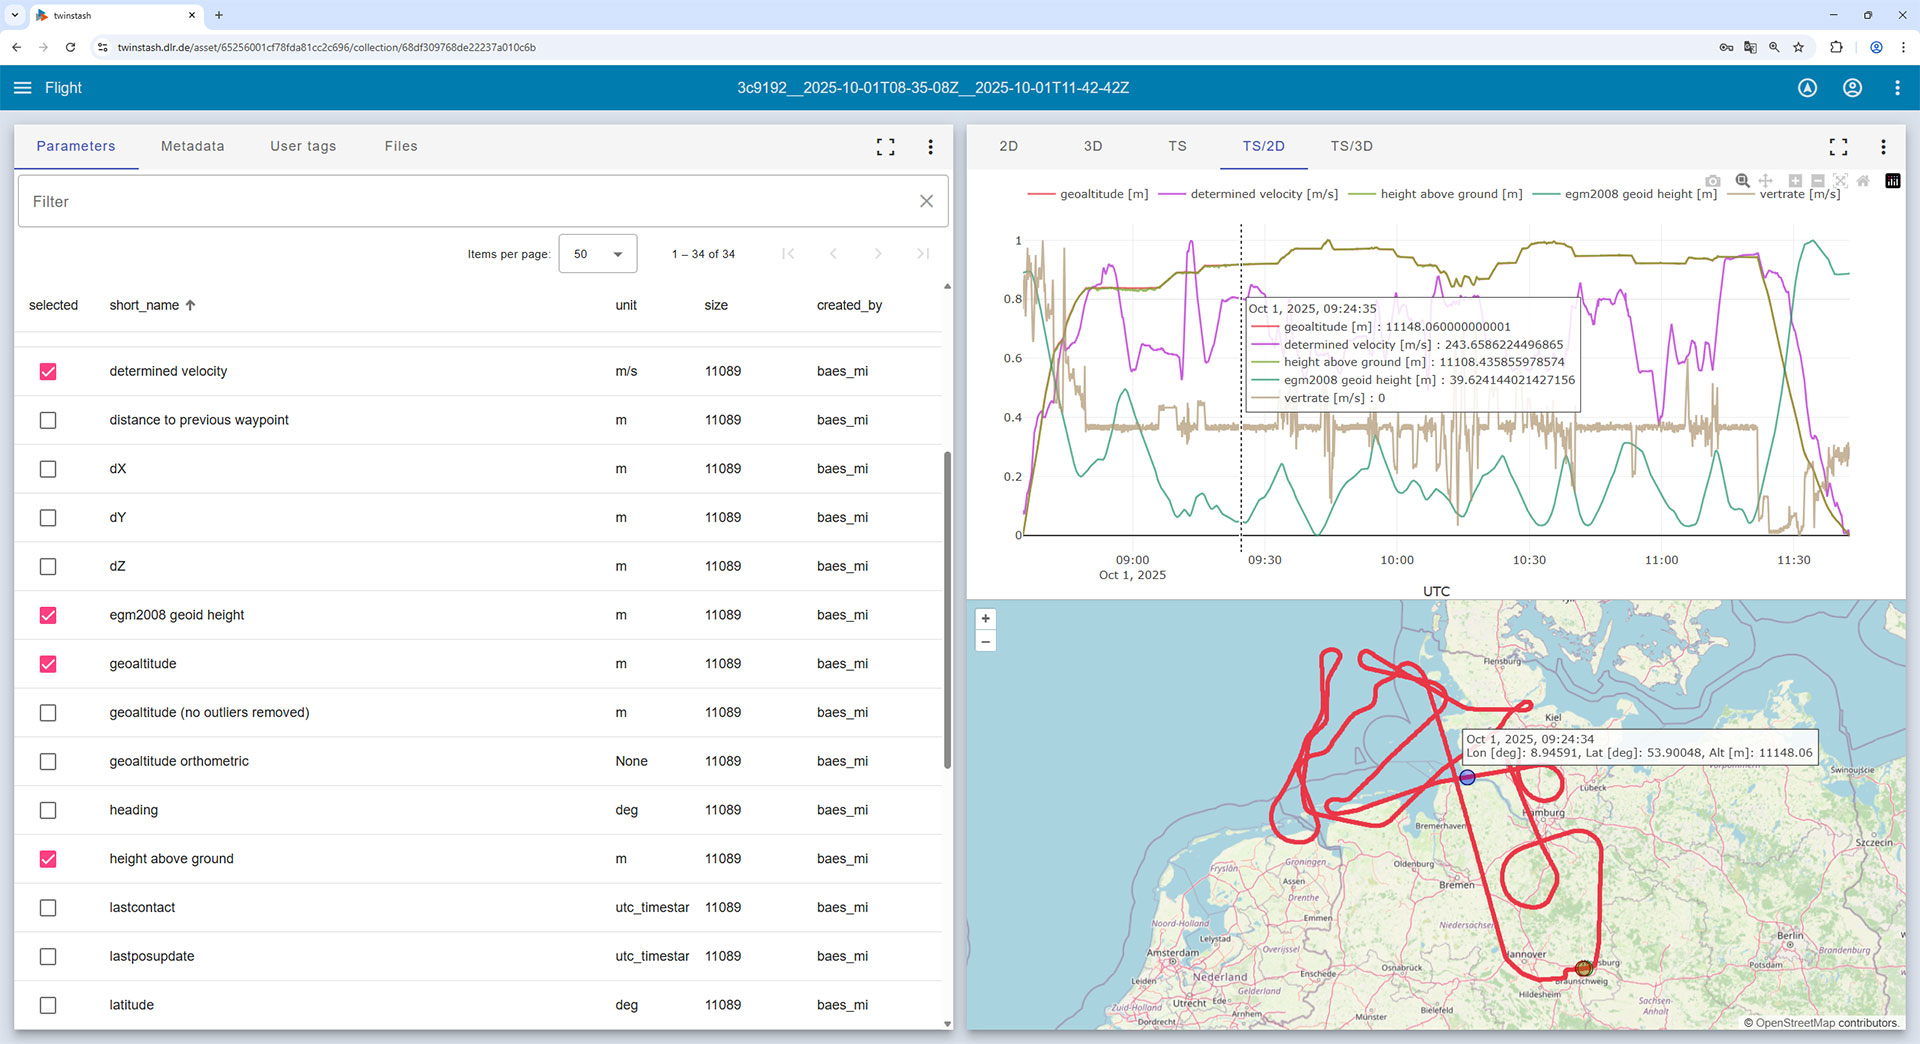Select the plot zoom magnifier tool
This screenshot has height=1044, width=1920.
pos(1742,181)
